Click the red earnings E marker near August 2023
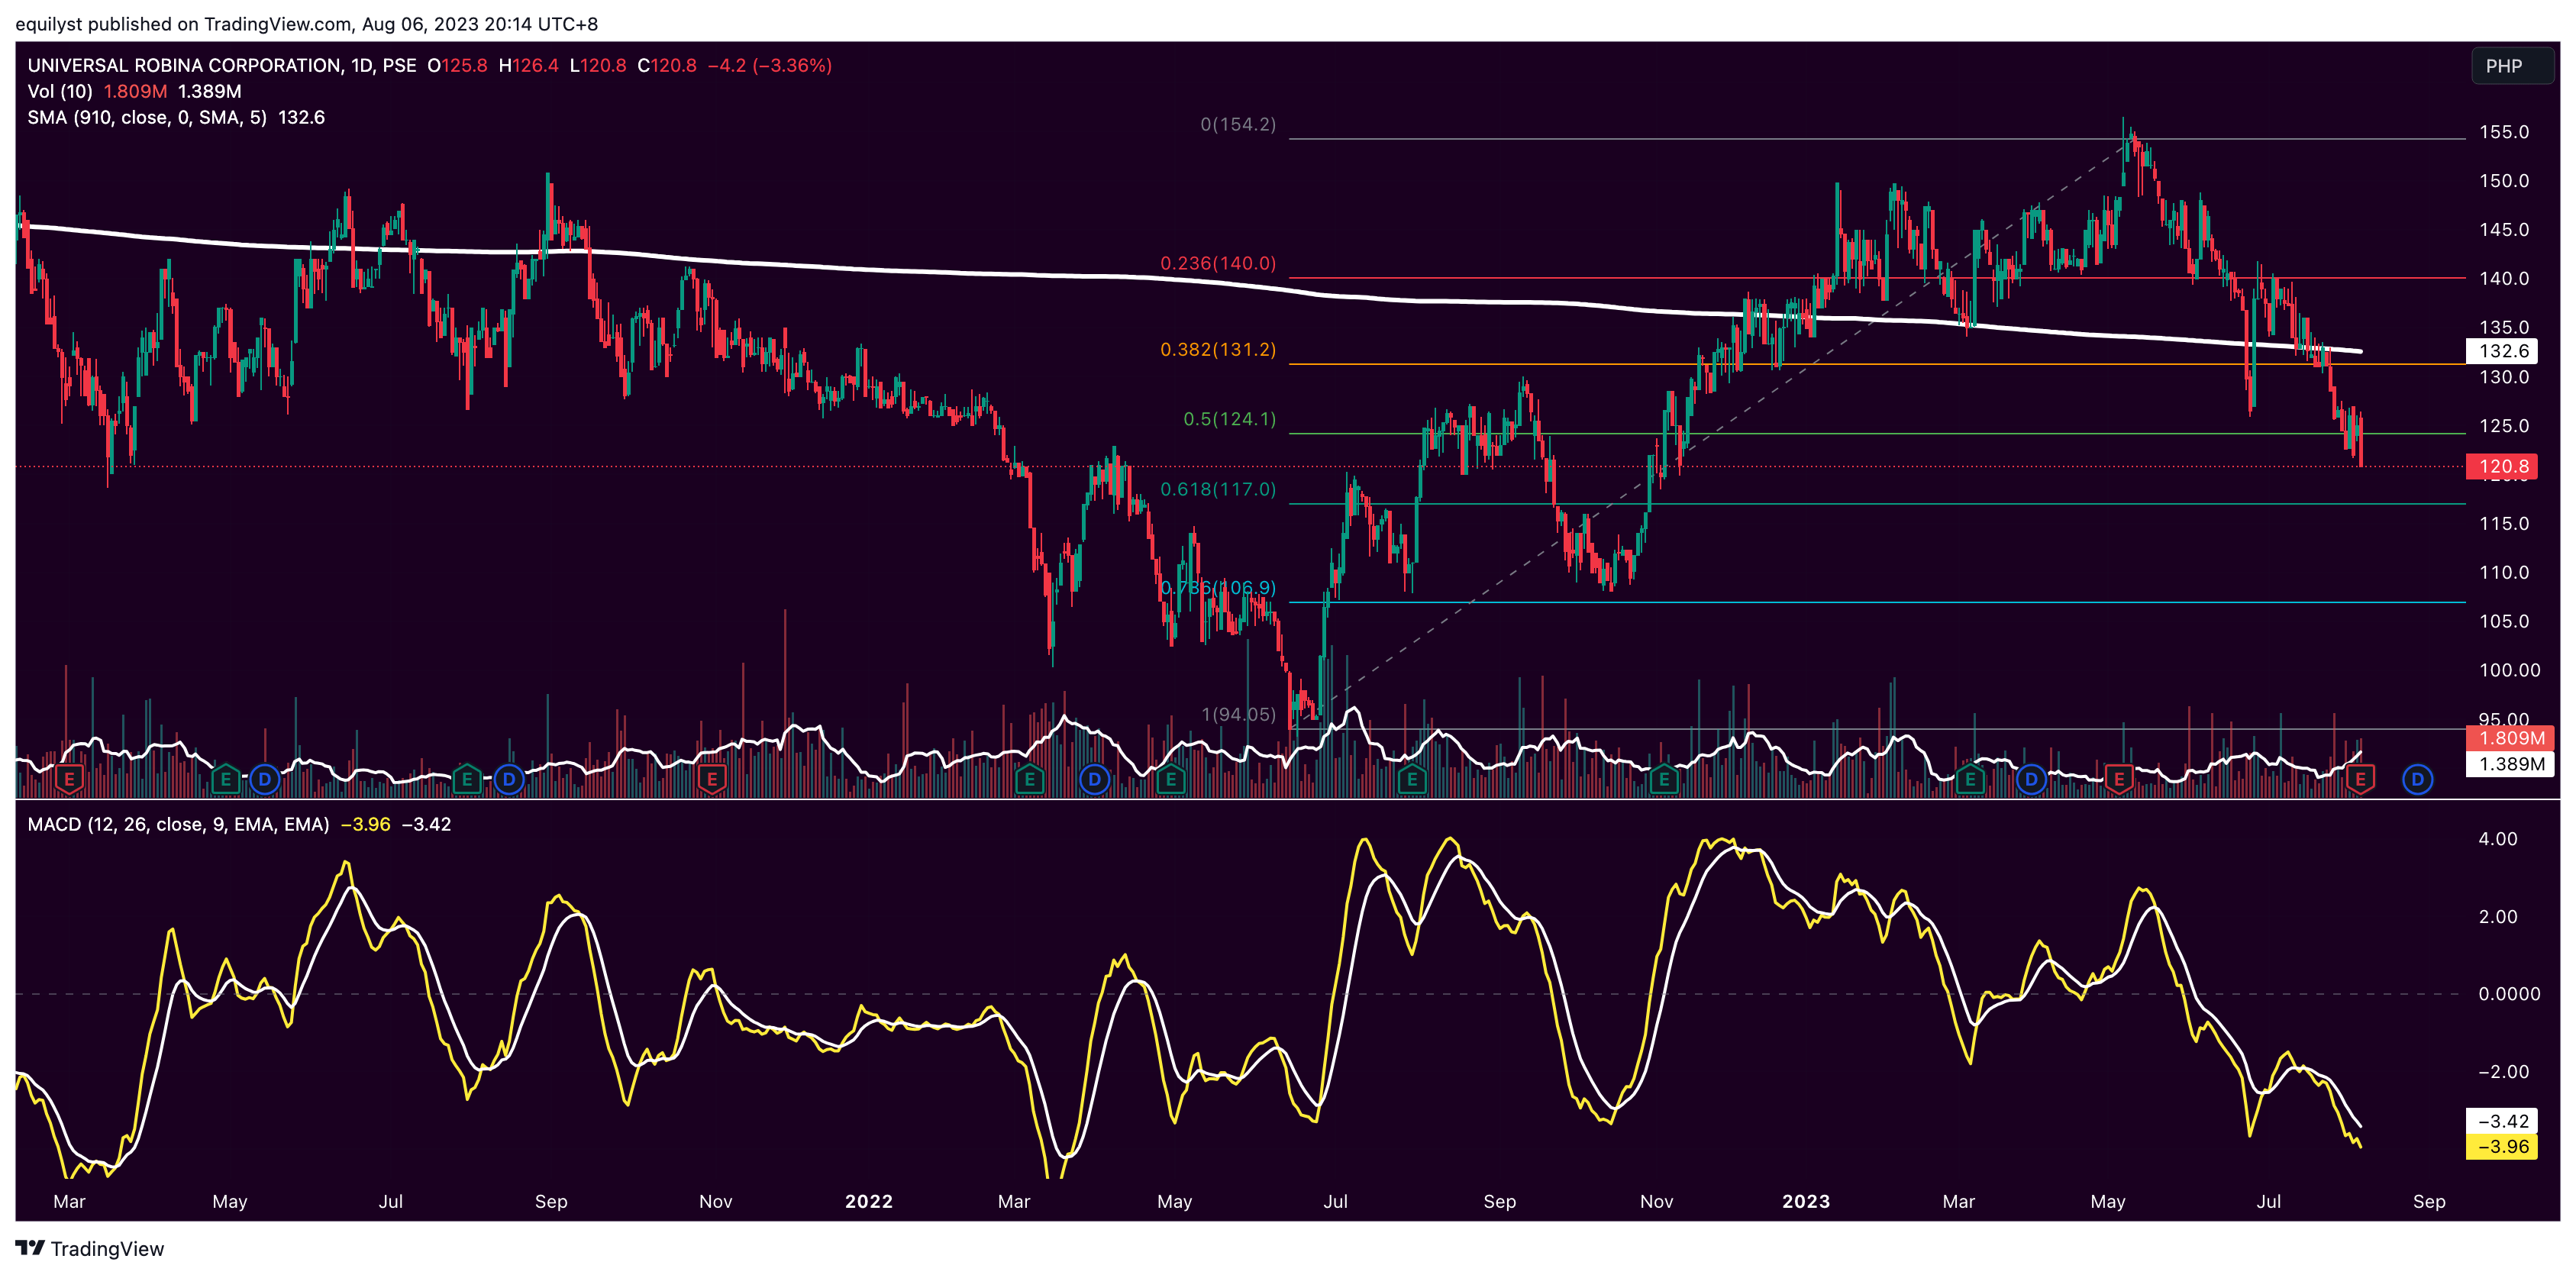The width and height of the screenshot is (2576, 1275). [x=2360, y=779]
